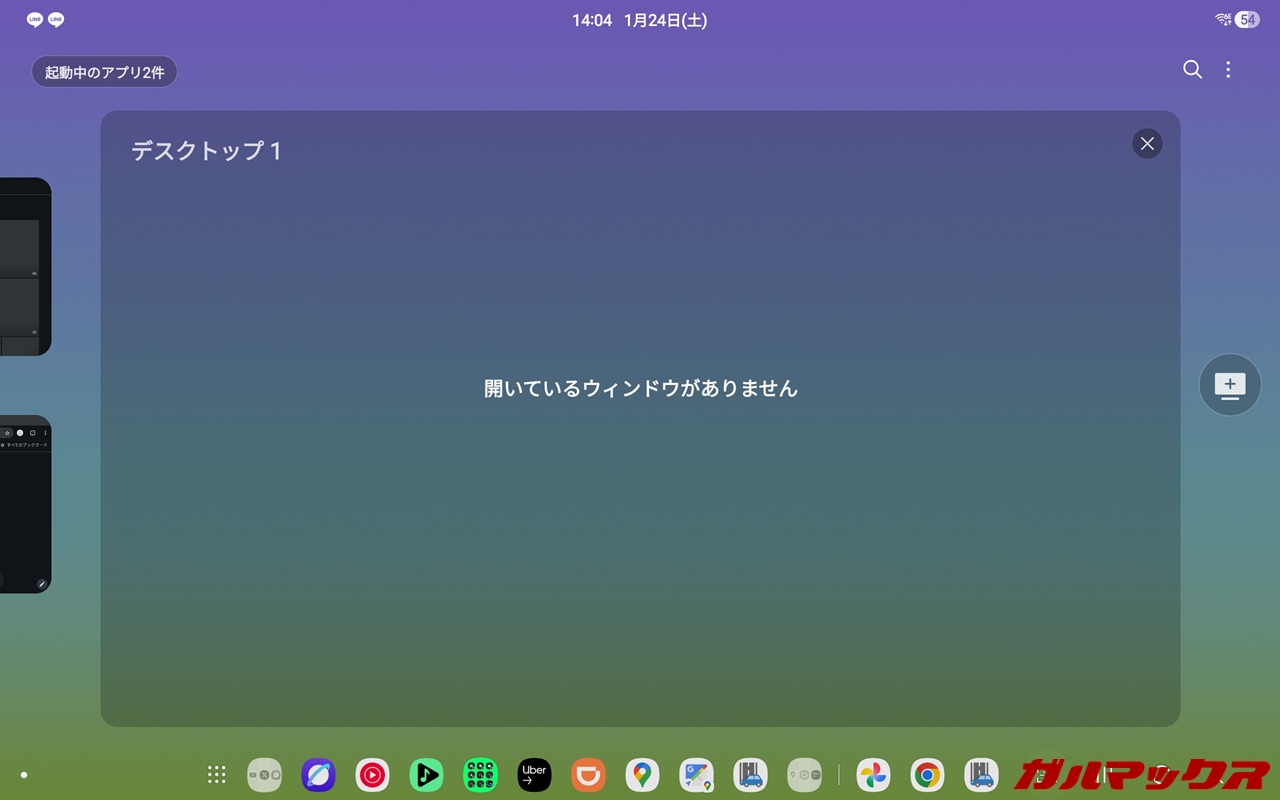Tap the battery indicator in status bar
The width and height of the screenshot is (1280, 800).
1246,20
